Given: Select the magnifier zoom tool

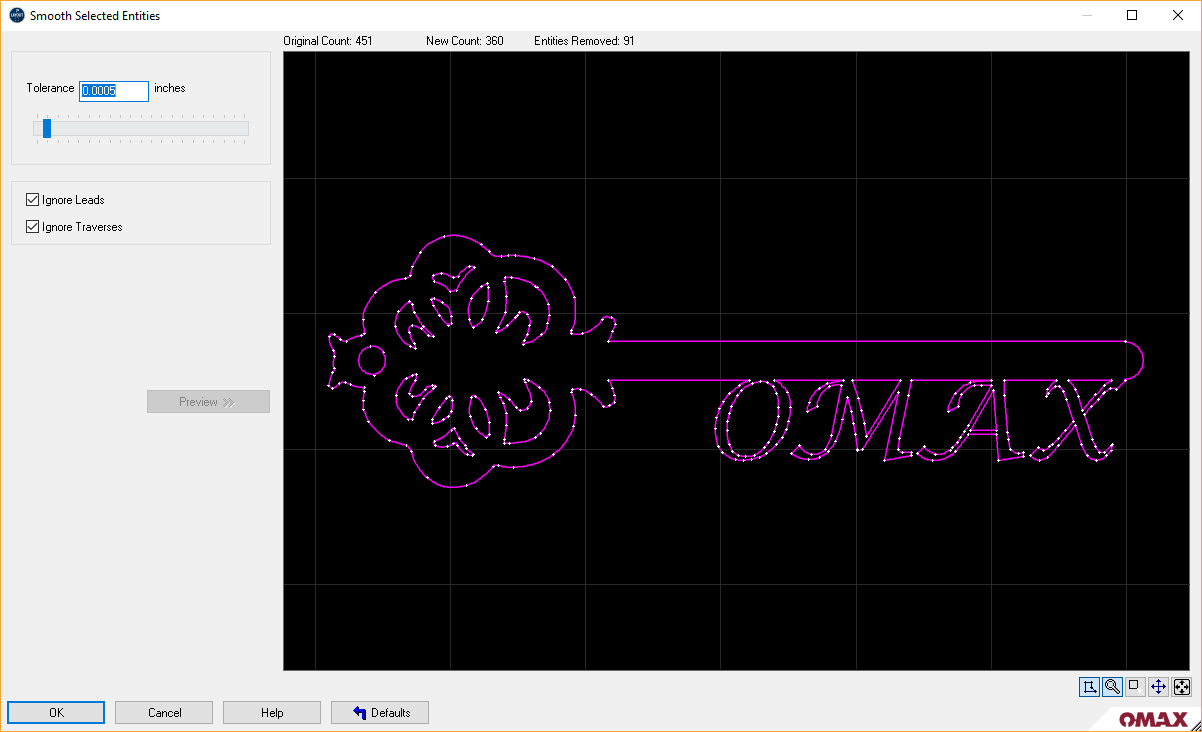Looking at the screenshot, I should pyautogui.click(x=1112, y=687).
